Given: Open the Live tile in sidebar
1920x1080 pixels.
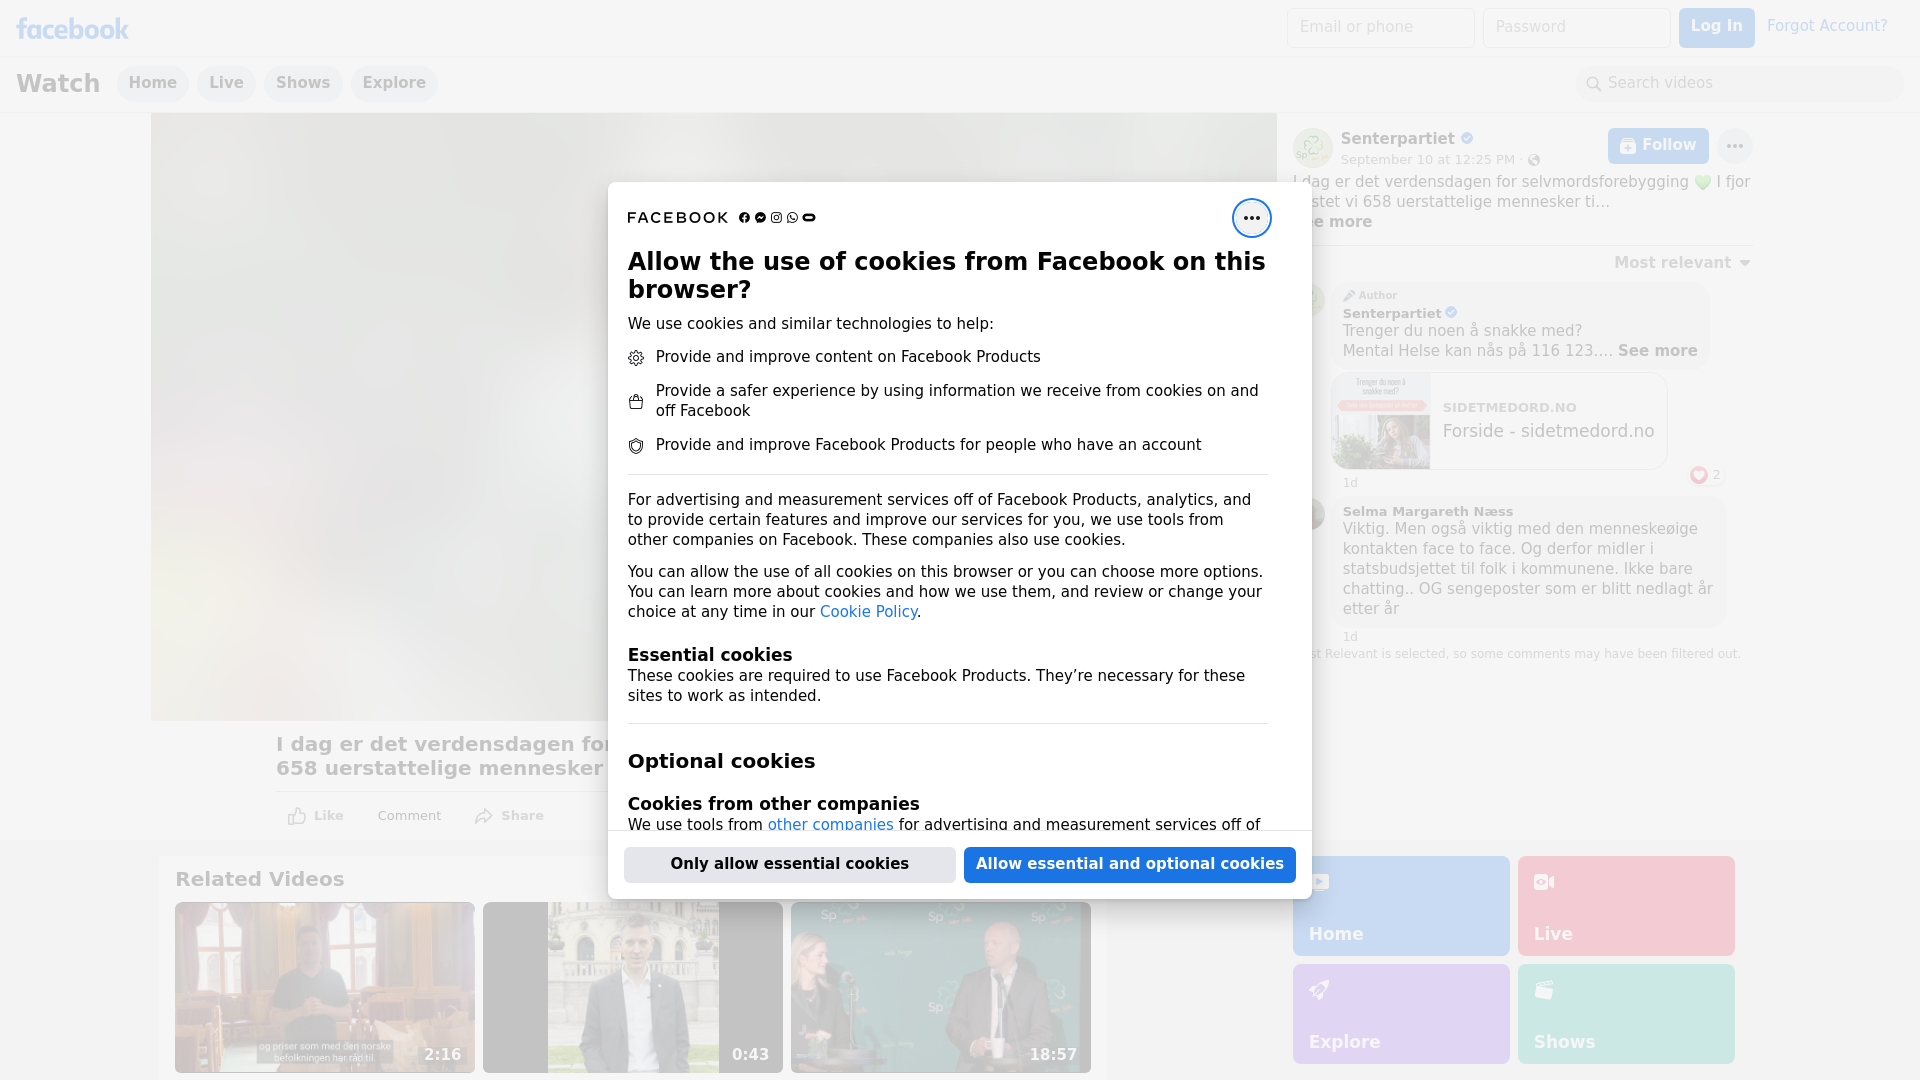Looking at the screenshot, I should coord(1626,906).
